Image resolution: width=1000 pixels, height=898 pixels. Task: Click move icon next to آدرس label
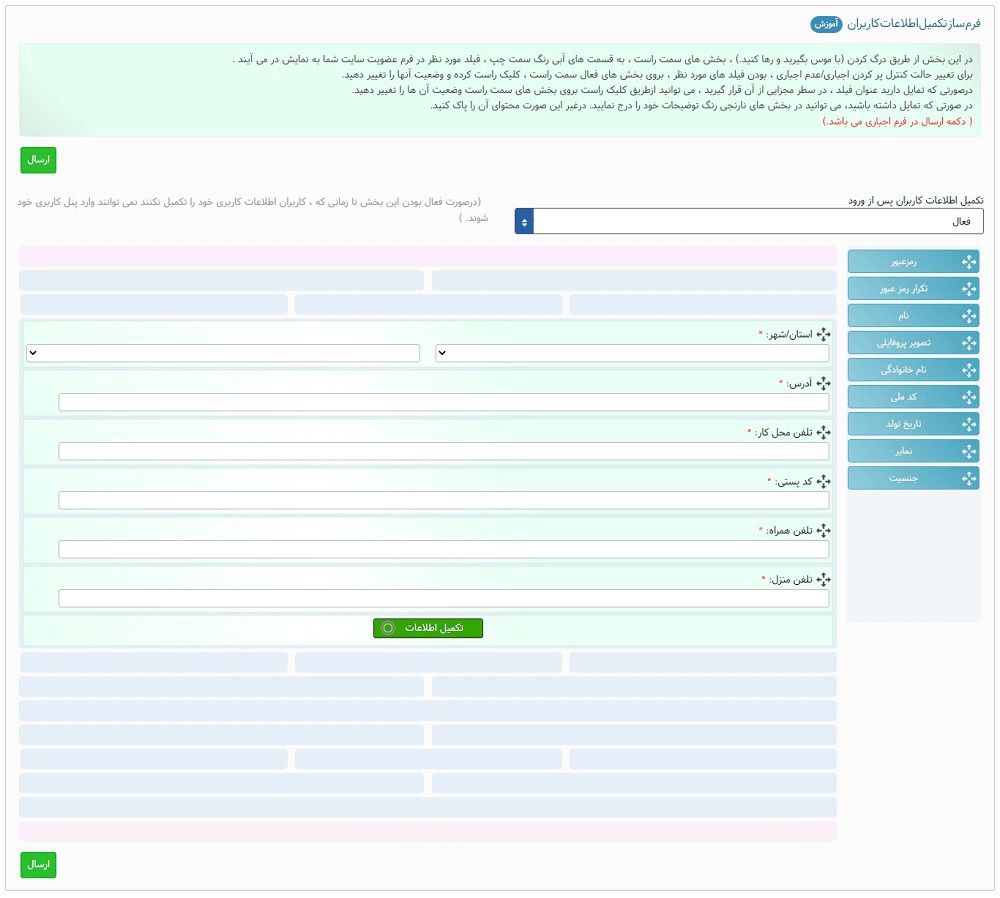coord(823,383)
